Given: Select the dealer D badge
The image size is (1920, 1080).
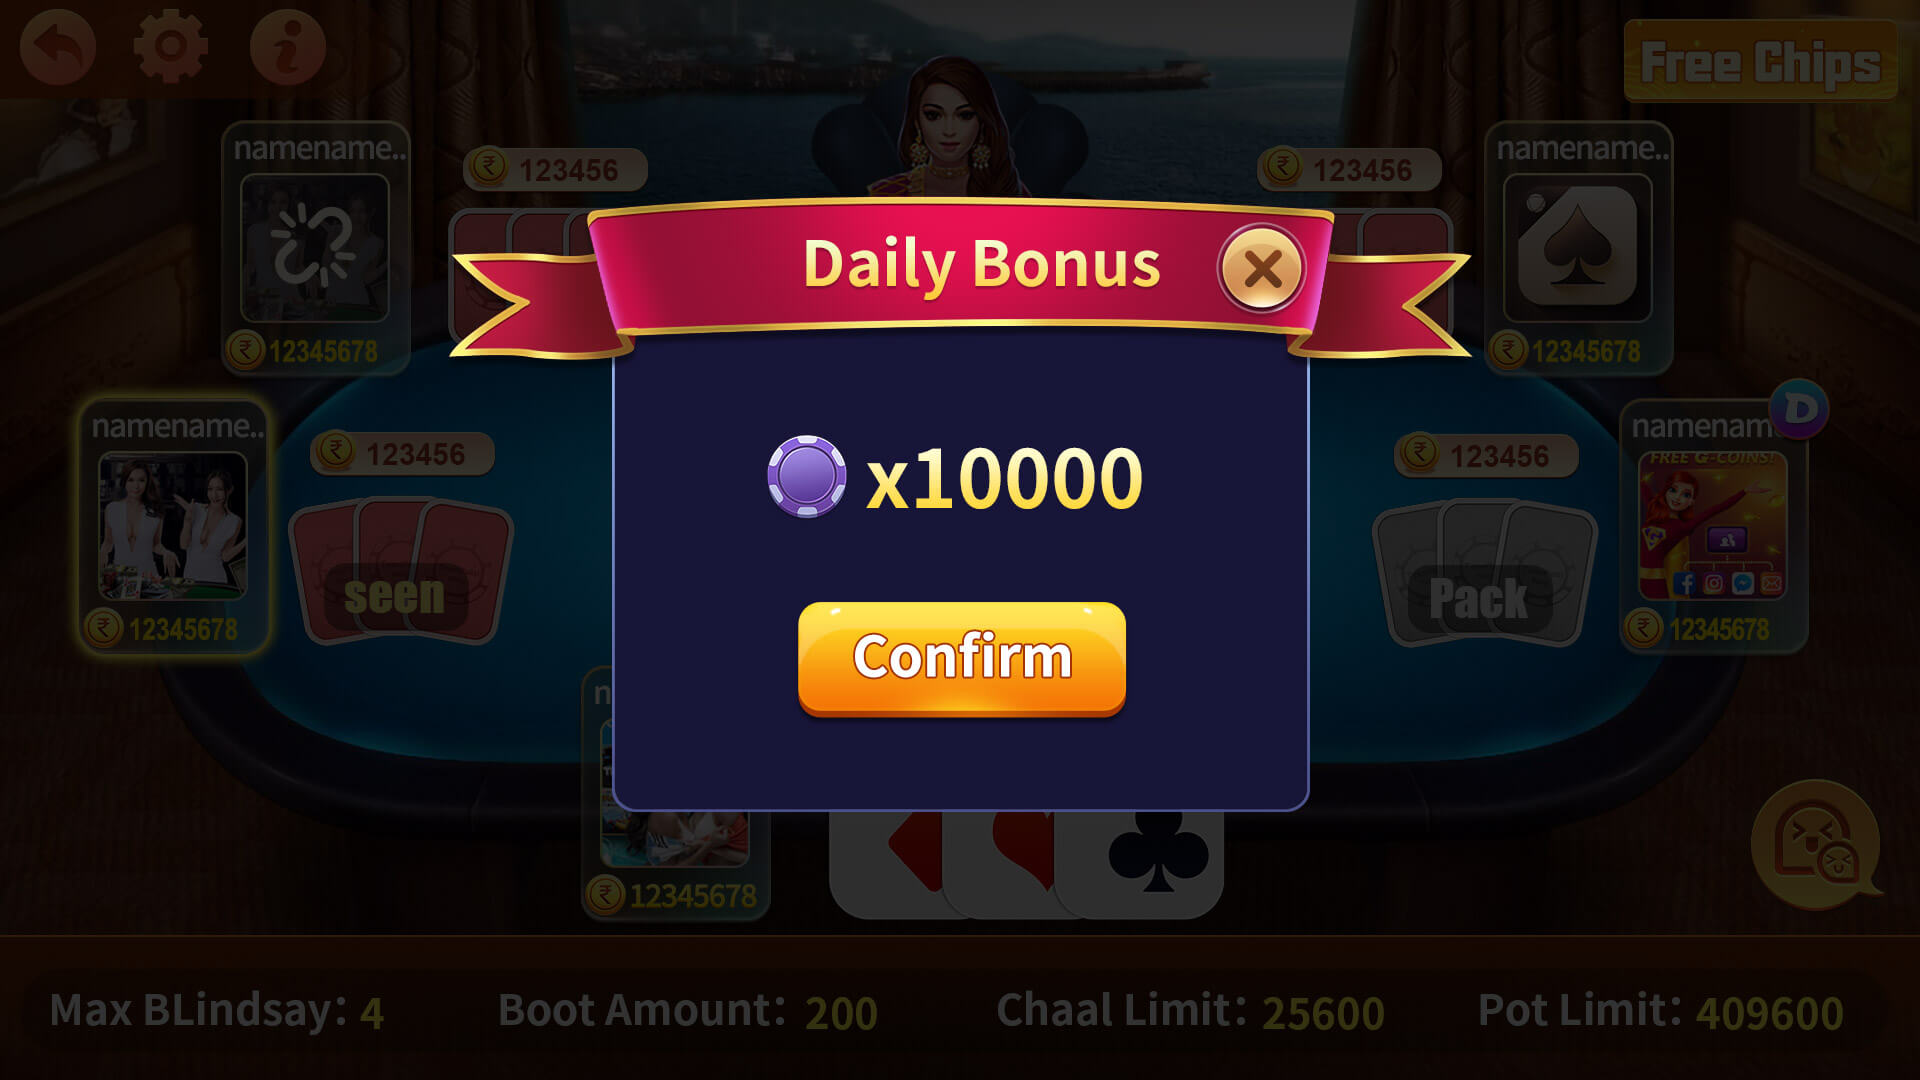Looking at the screenshot, I should coord(1799,408).
